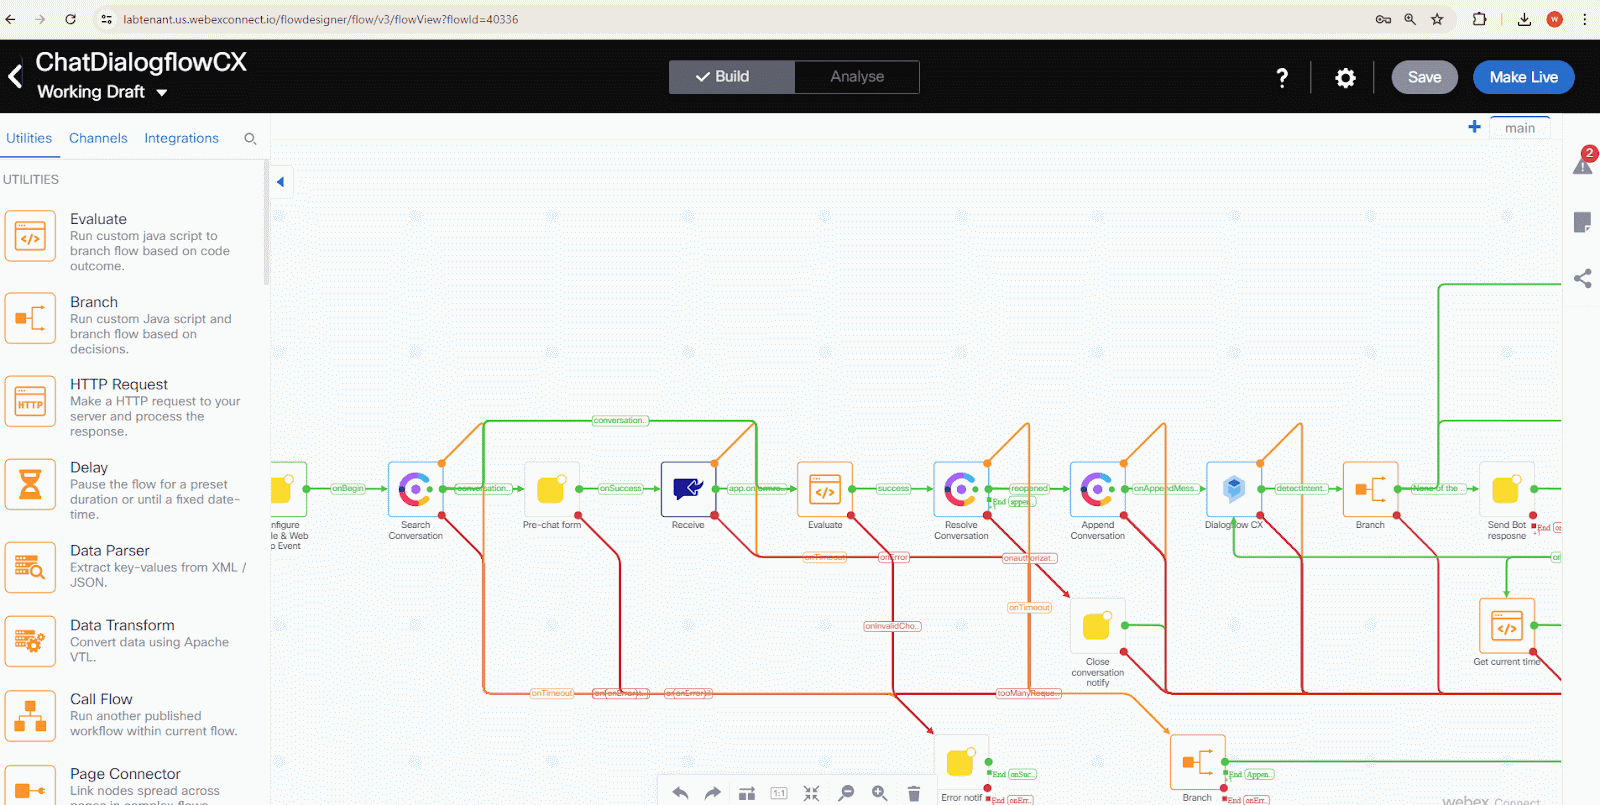1600x805 pixels.
Task: Switch to Build mode
Action: point(732,77)
